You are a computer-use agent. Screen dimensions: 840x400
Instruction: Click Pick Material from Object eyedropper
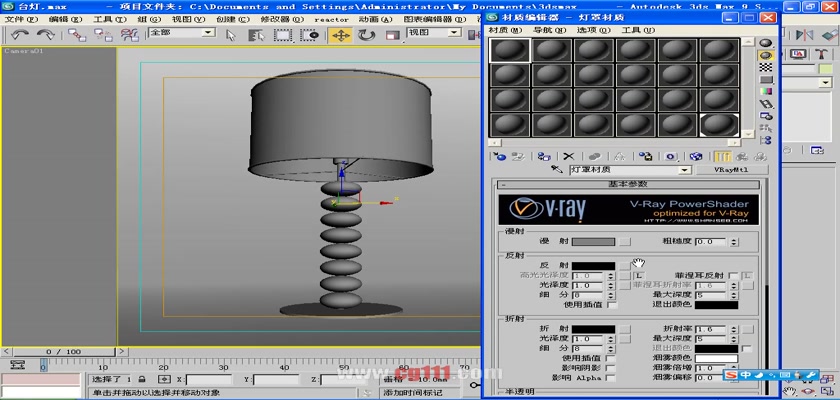(x=558, y=170)
